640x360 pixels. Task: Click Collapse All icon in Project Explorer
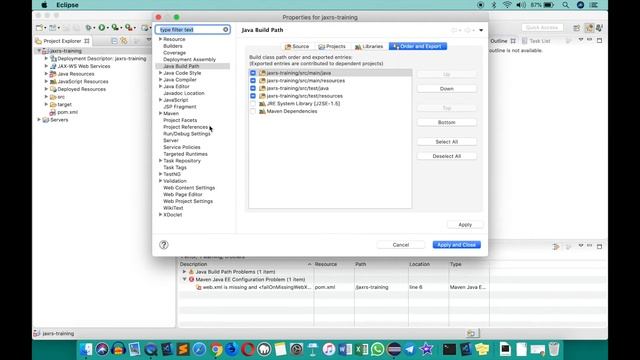114,41
